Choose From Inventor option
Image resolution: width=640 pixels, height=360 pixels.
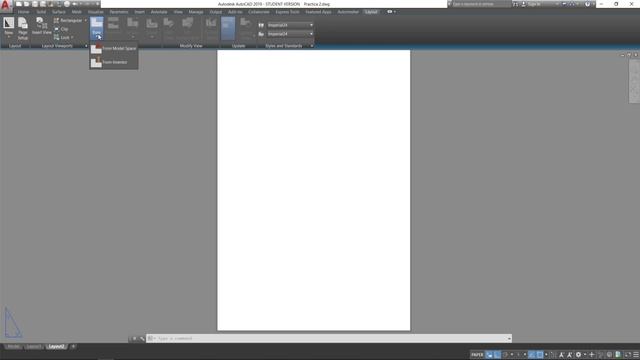click(114, 62)
